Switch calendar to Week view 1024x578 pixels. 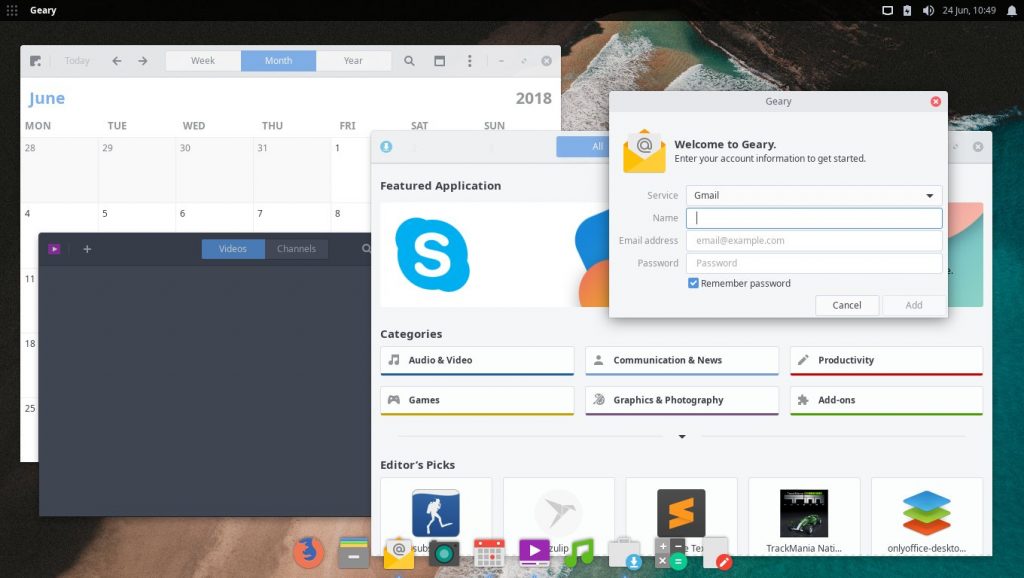203,61
